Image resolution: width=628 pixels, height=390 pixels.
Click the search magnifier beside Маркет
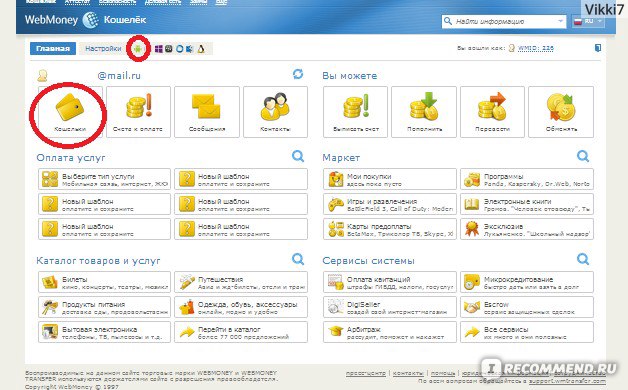tap(583, 156)
